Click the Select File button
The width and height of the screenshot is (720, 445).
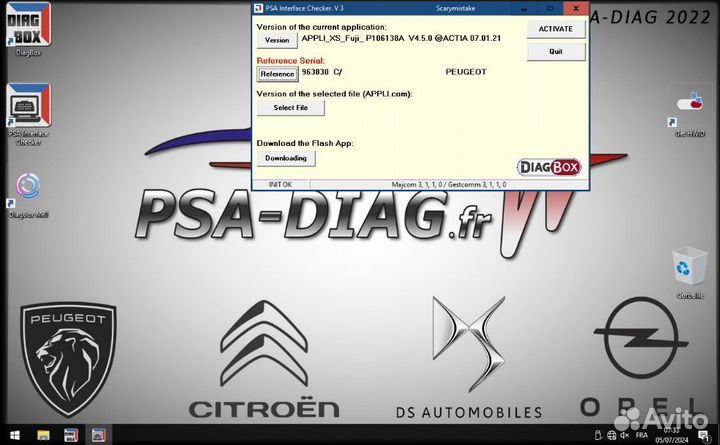[290, 108]
